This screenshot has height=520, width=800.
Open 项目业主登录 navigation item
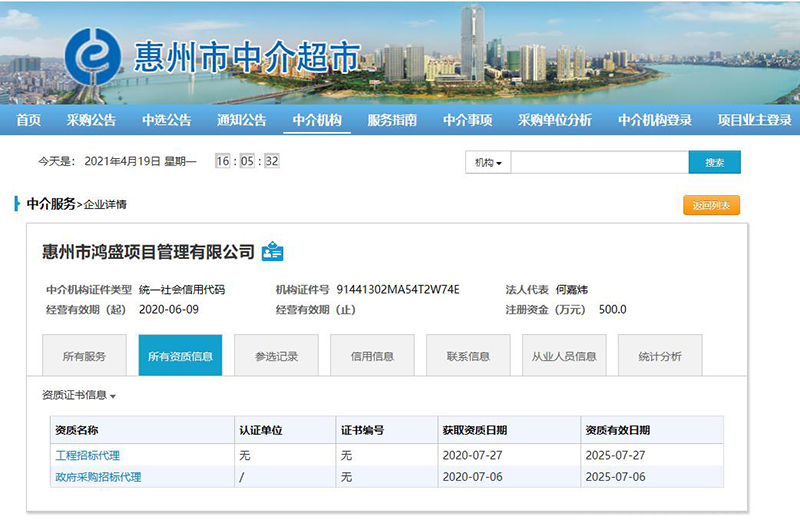tap(754, 120)
